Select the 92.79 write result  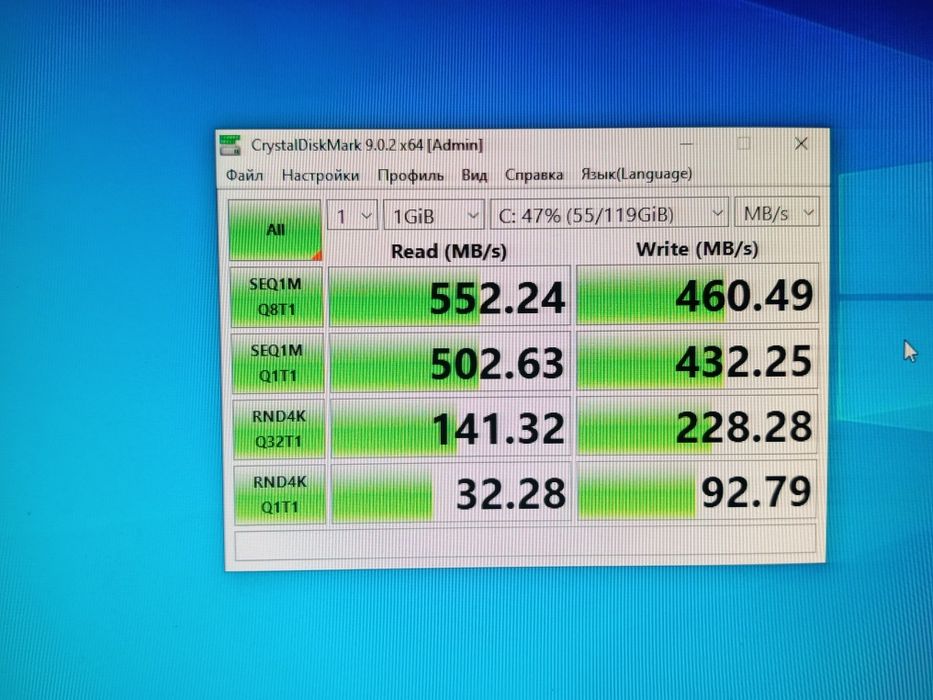click(x=697, y=490)
